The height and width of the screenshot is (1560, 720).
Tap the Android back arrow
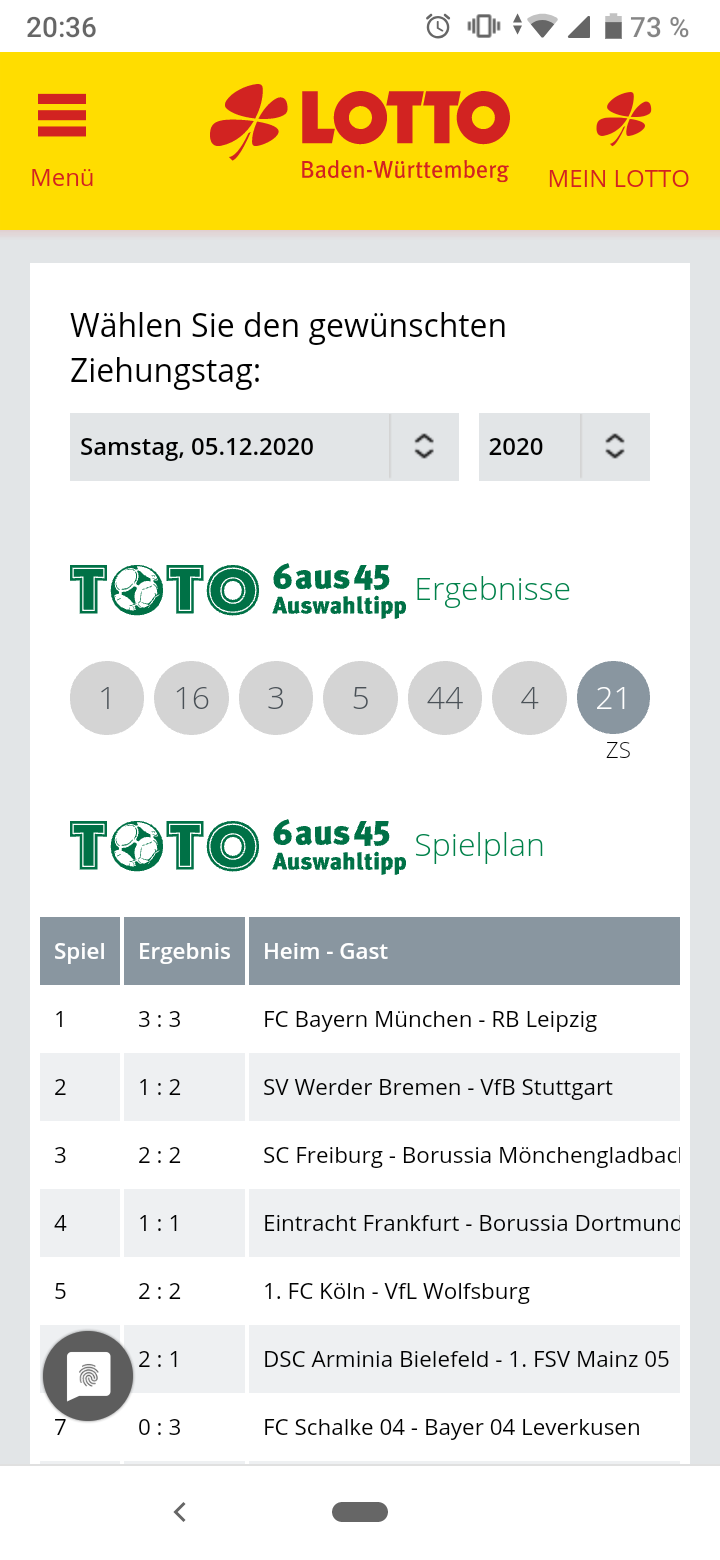point(180,1512)
